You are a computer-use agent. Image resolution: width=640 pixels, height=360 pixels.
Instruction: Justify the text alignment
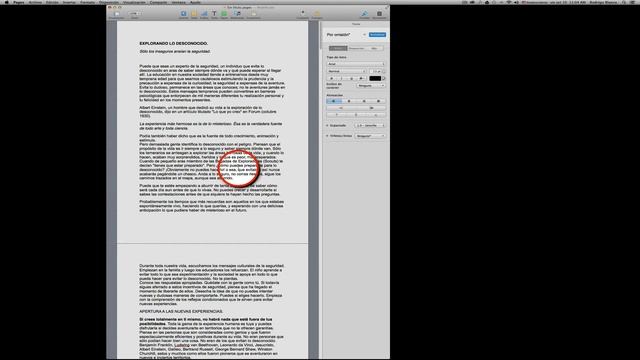click(x=378, y=101)
